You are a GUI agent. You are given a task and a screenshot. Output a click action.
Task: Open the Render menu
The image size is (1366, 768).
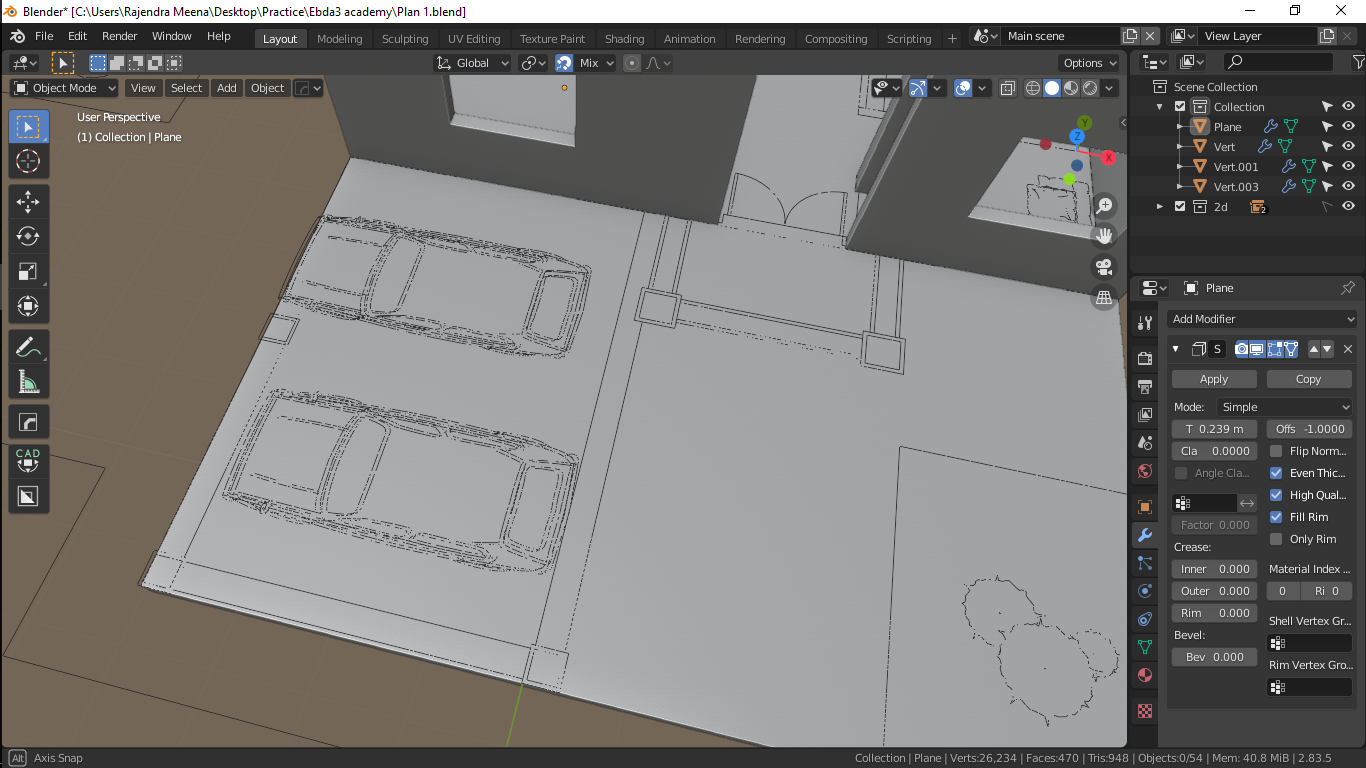120,36
